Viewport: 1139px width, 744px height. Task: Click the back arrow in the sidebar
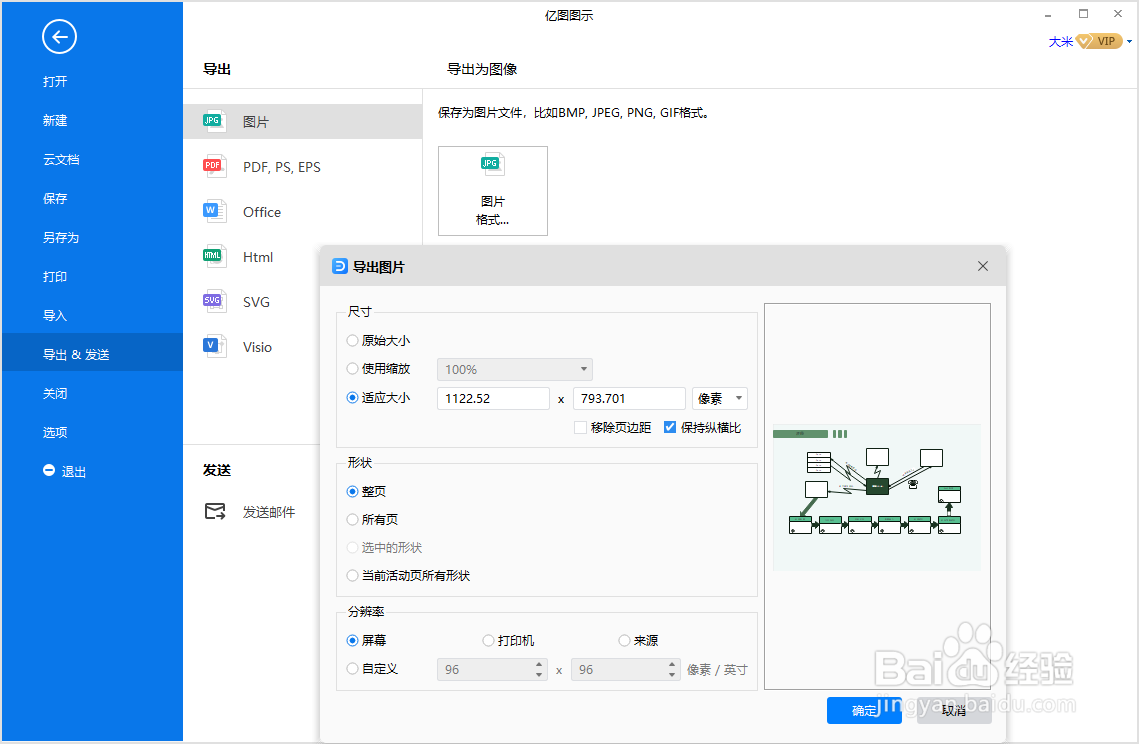pos(59,37)
